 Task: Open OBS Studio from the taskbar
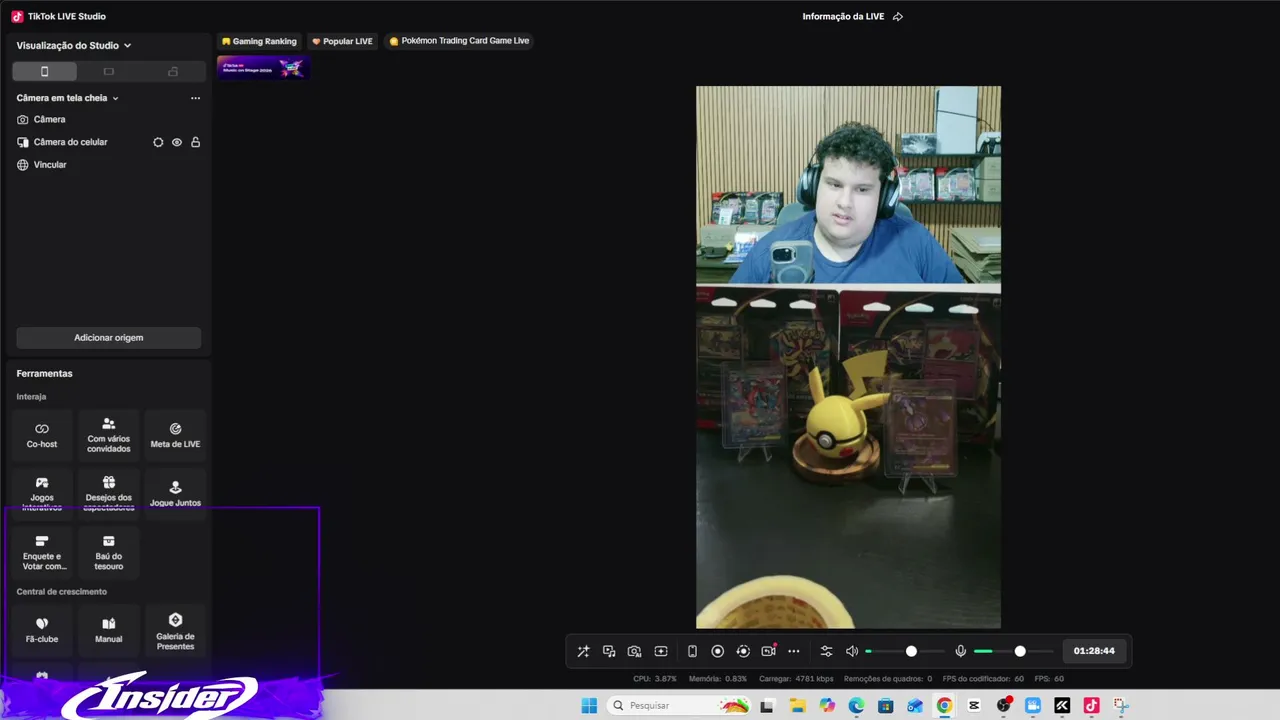1004,706
